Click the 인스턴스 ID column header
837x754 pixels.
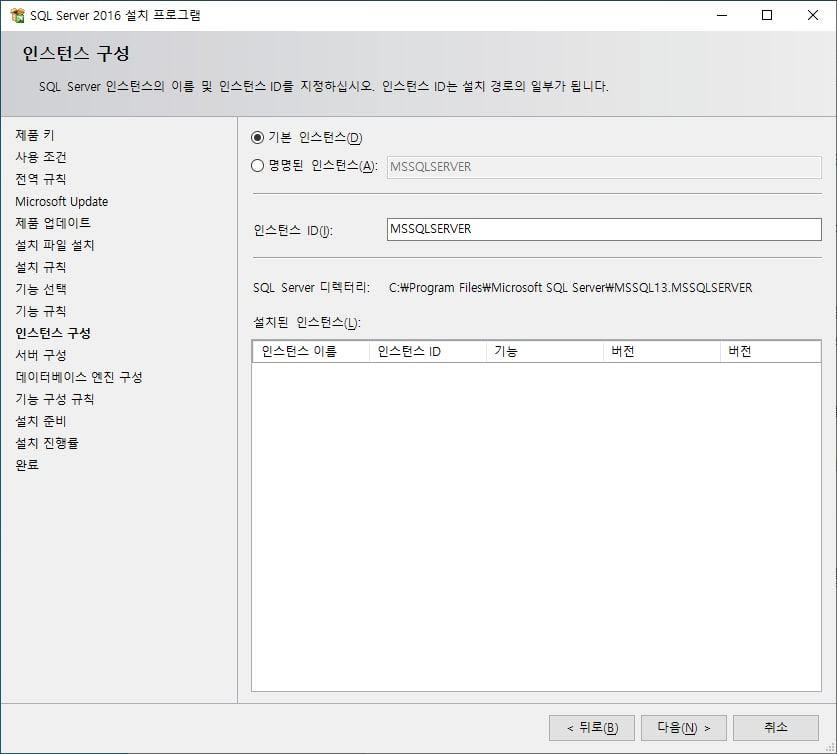(428, 352)
